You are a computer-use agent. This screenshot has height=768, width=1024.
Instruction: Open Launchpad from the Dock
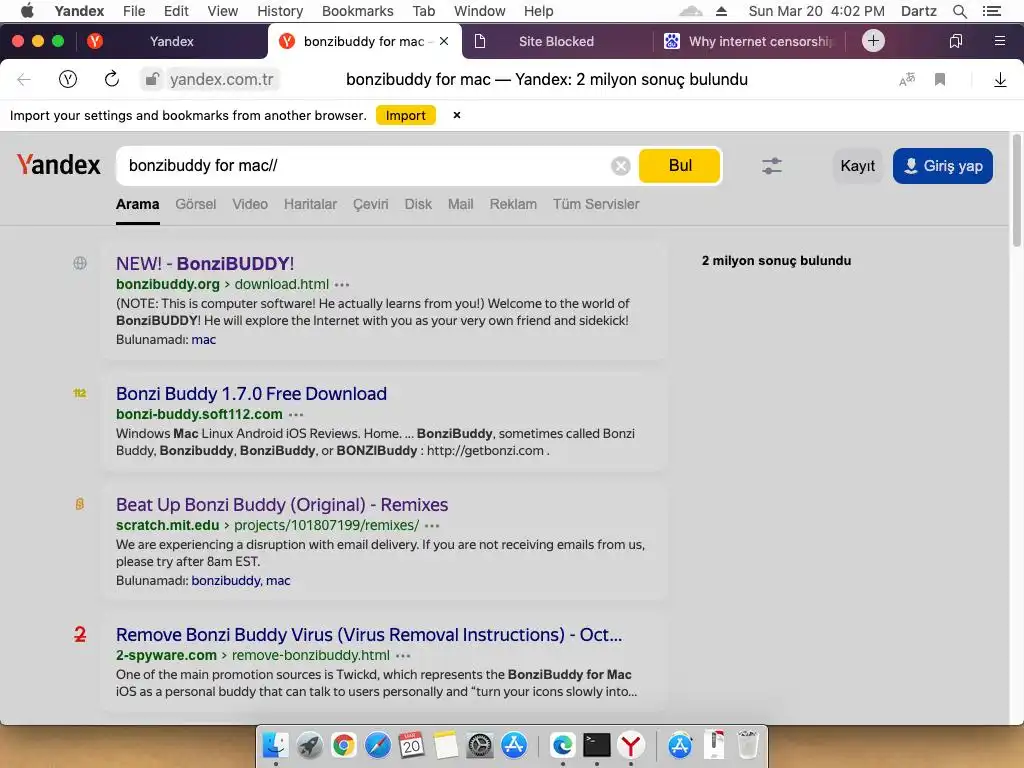pyautogui.click(x=310, y=745)
